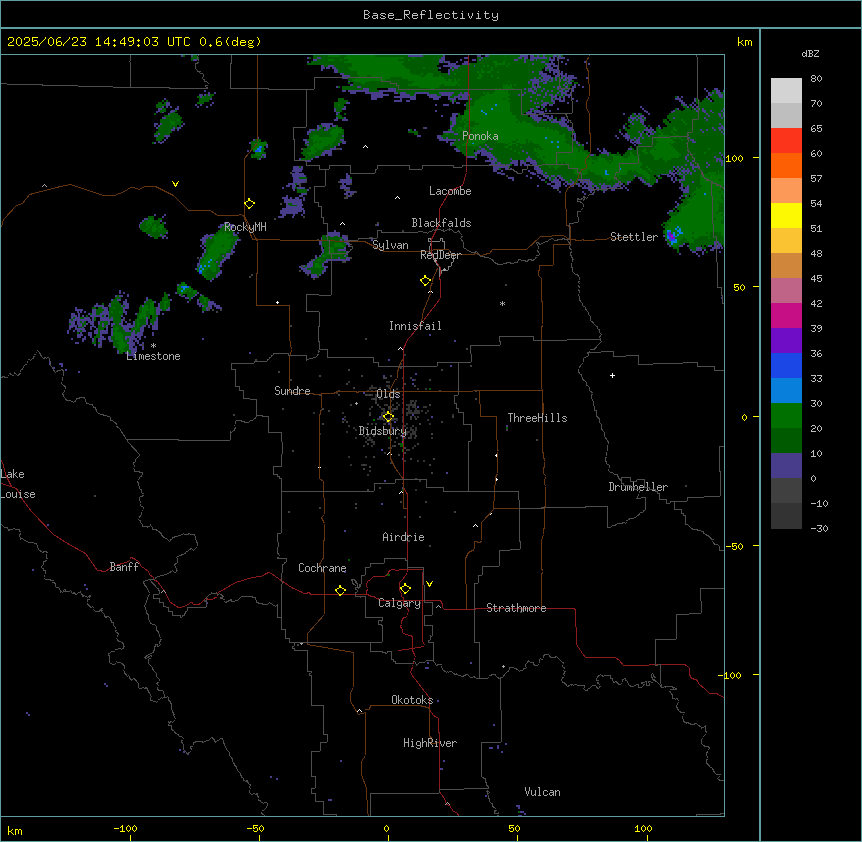Click the Olds label

pos(388,394)
